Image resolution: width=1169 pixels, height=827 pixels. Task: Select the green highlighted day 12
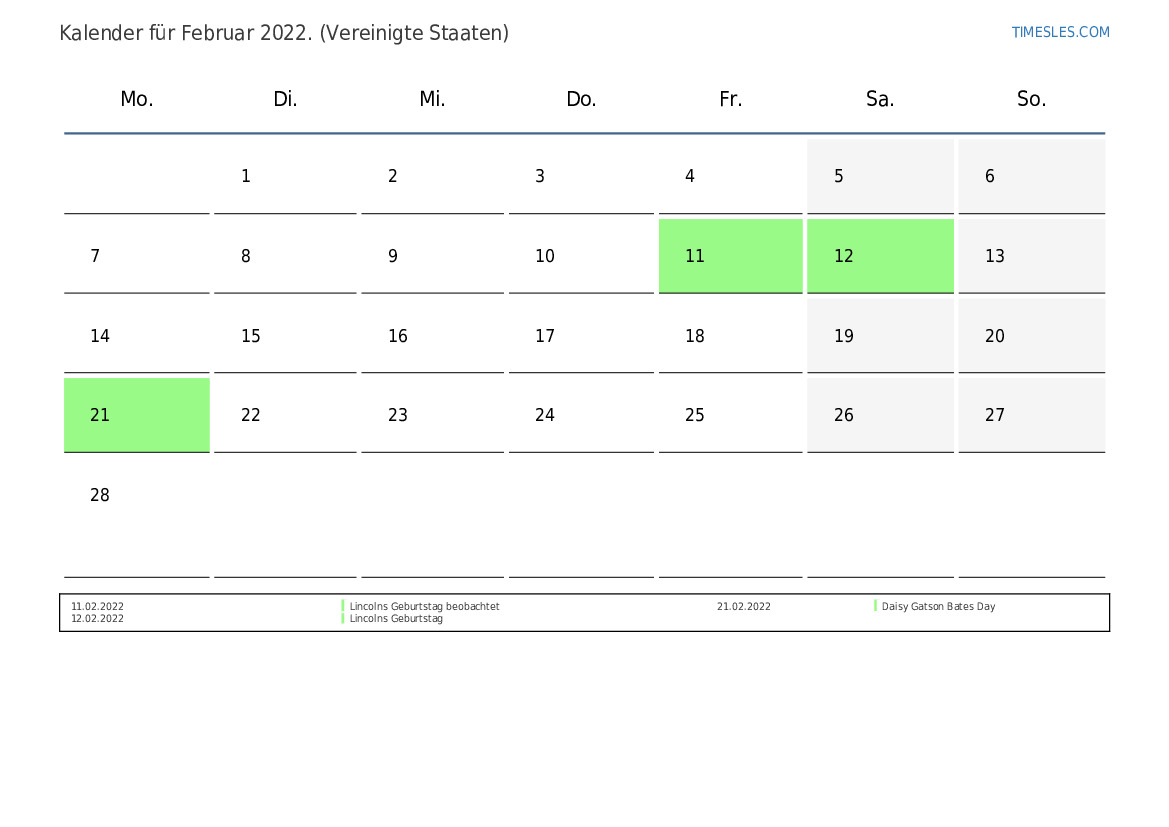[x=880, y=256]
